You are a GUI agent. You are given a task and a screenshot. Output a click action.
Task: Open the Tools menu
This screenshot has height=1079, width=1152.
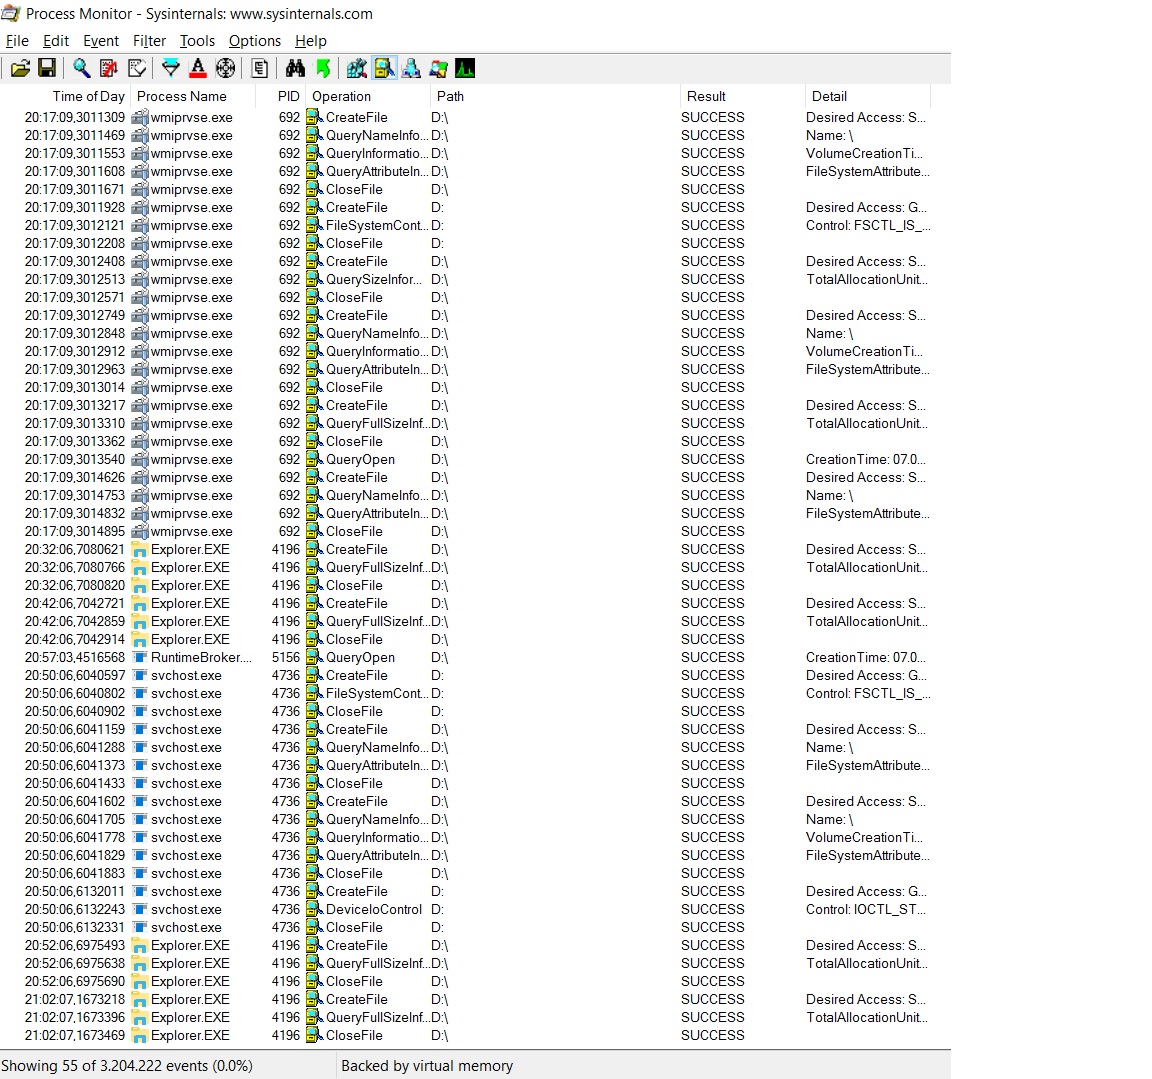[x=198, y=41]
